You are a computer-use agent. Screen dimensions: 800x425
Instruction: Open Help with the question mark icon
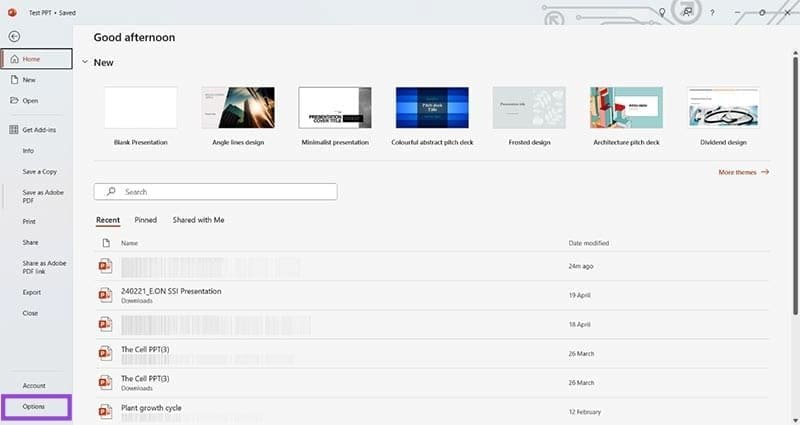click(x=712, y=13)
